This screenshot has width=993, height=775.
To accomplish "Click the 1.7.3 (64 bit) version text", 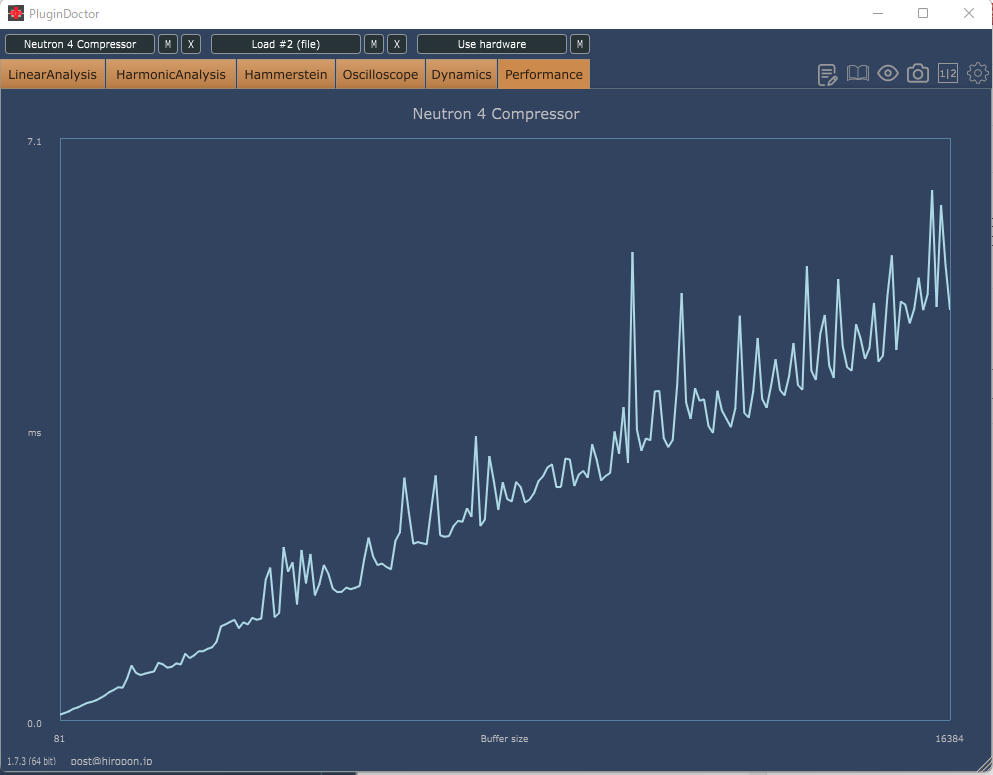I will click(x=32, y=761).
